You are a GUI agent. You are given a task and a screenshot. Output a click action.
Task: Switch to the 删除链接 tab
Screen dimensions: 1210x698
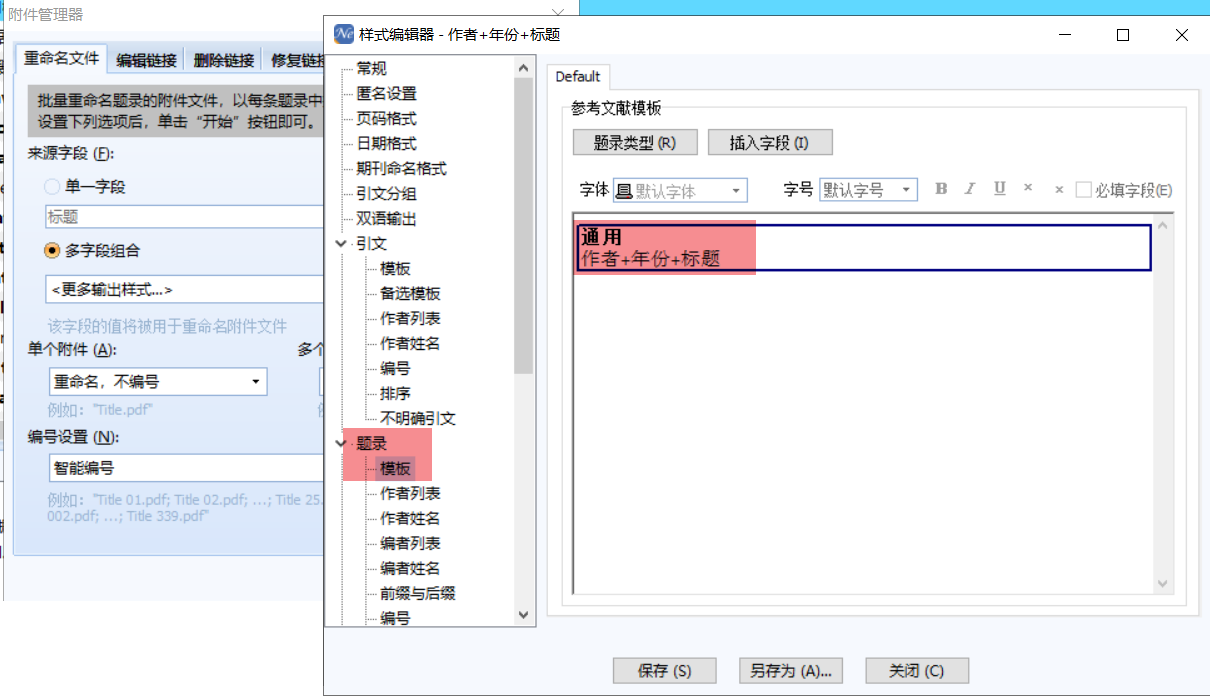coord(224,60)
